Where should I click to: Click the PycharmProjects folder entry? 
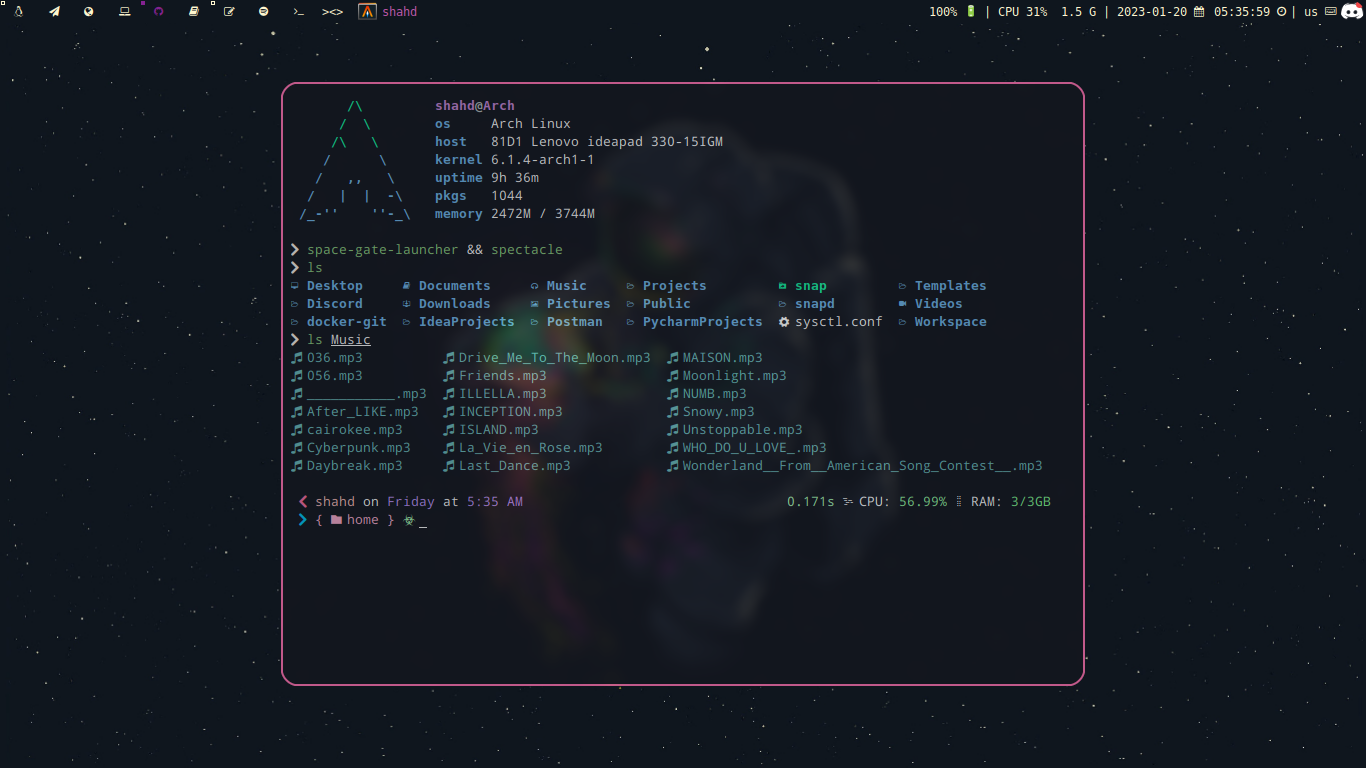(x=703, y=322)
